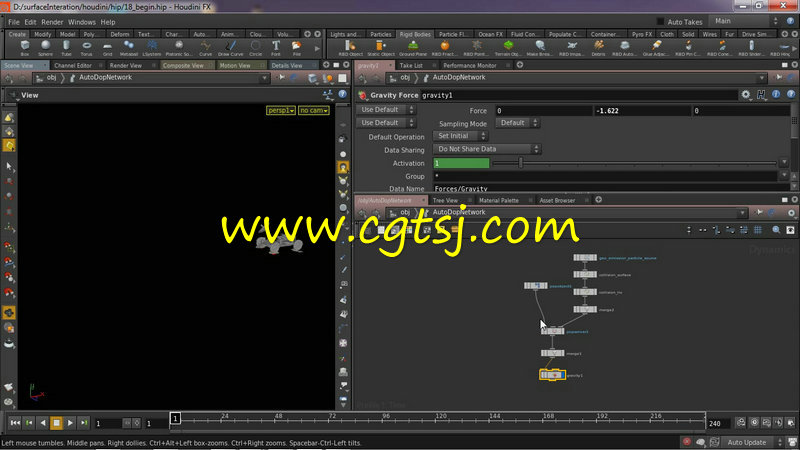Open the Auto Update mode dropdown

click(753, 442)
